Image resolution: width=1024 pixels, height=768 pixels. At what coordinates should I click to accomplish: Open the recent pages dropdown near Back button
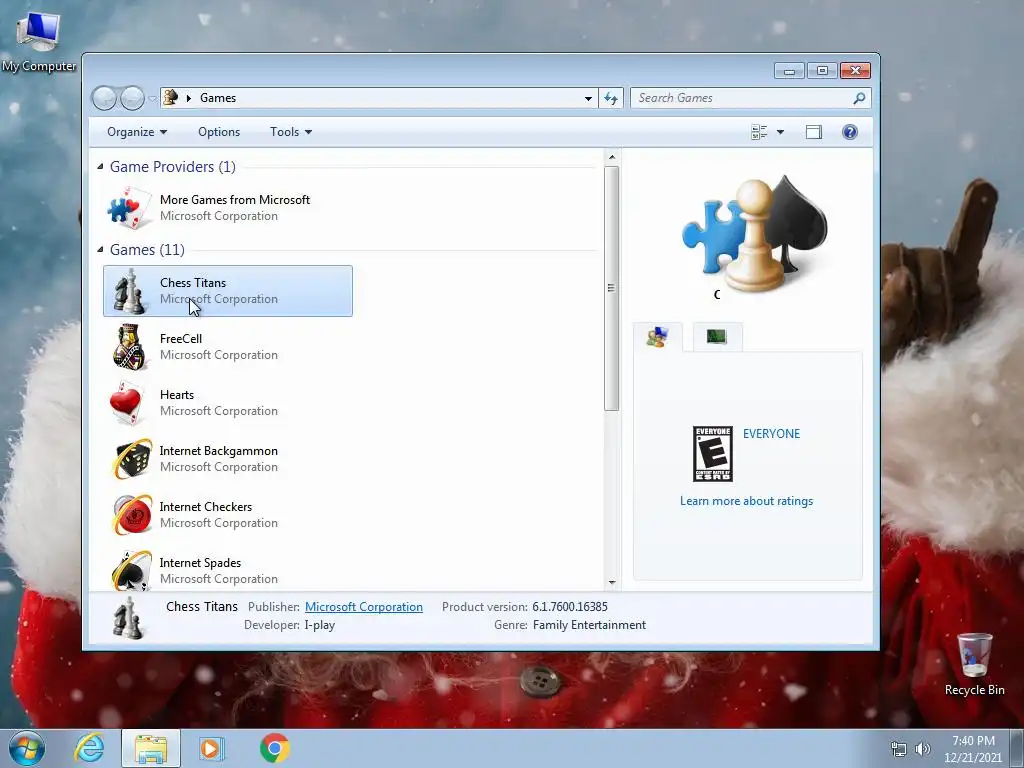[152, 99]
